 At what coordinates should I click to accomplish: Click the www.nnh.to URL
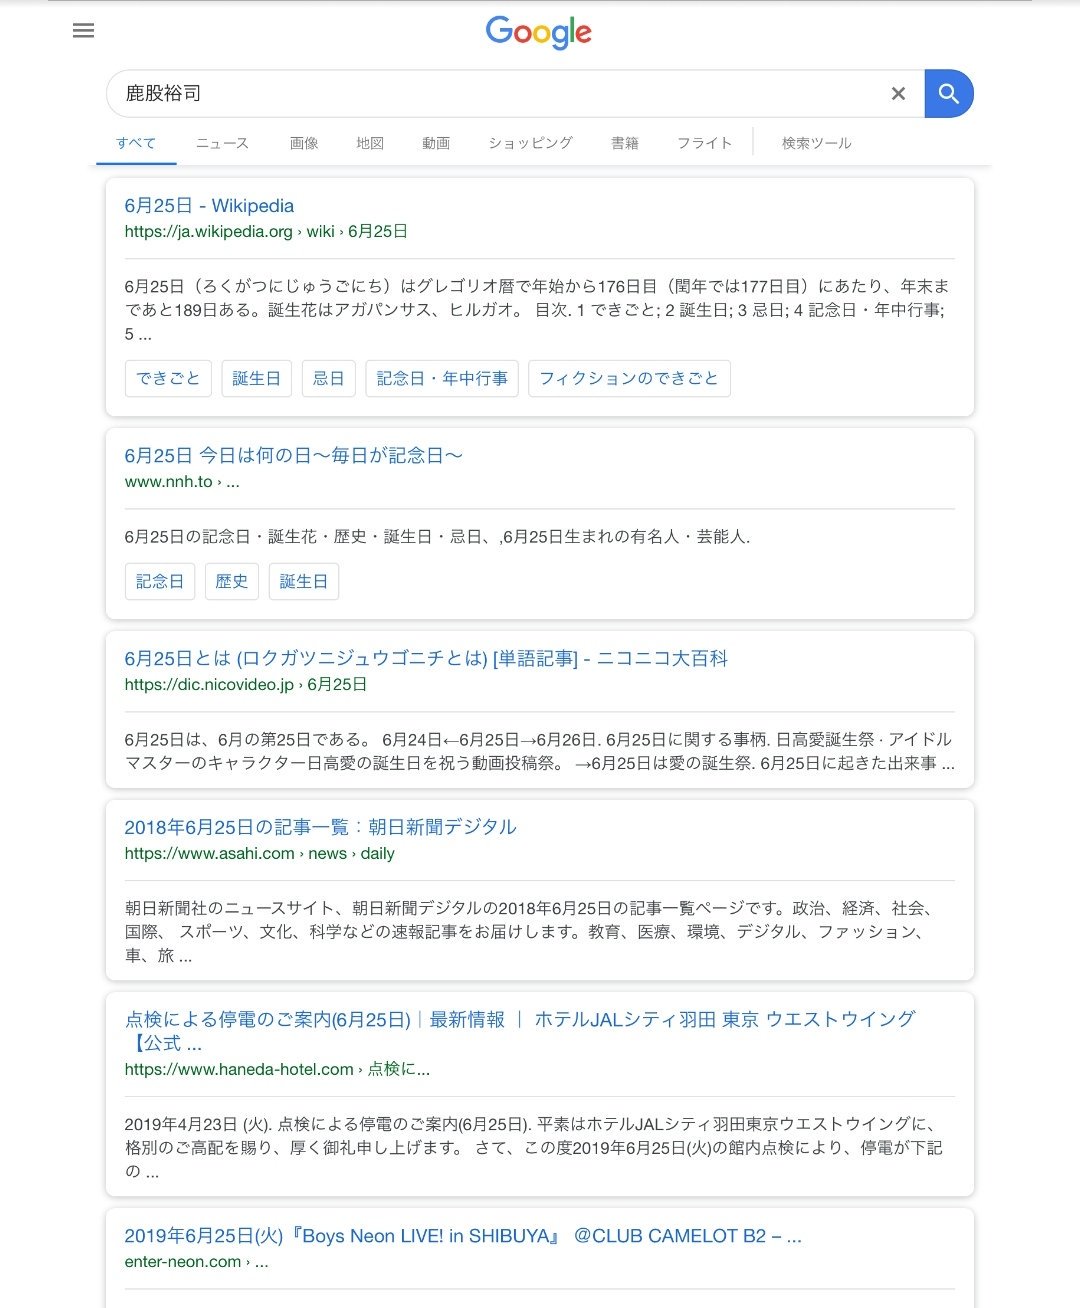[182, 481]
